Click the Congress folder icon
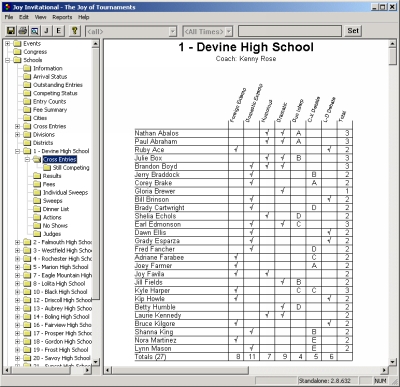Screen dimensions: 400x387 point(17,52)
